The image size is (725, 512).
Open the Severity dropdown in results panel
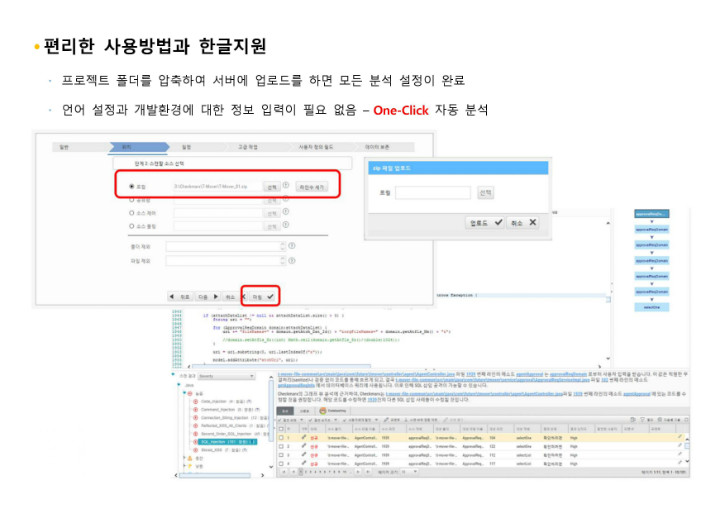coord(227,376)
